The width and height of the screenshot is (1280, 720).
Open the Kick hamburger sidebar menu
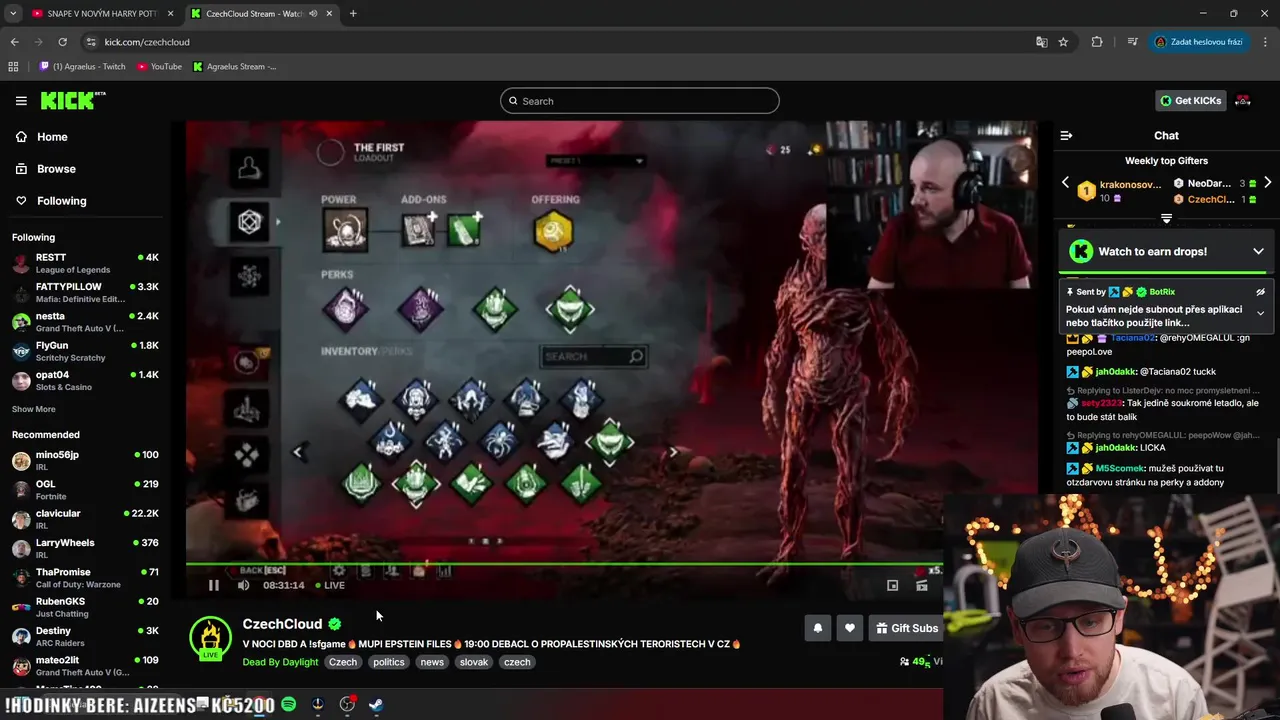tap(21, 101)
